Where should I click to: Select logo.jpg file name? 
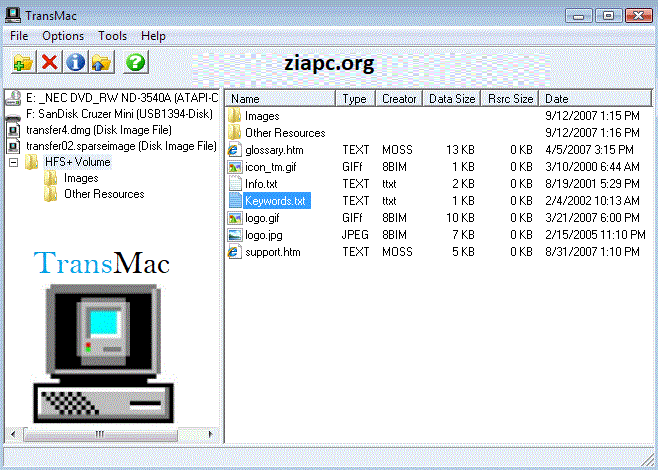pos(264,235)
